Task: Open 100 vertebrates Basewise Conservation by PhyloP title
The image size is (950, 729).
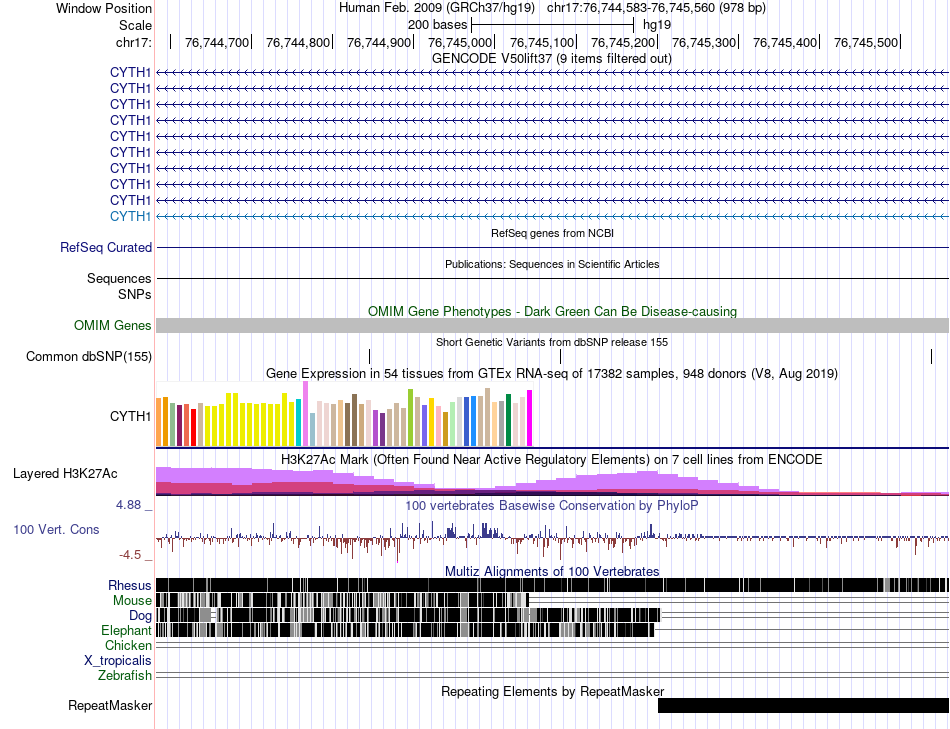Action: pos(552,505)
